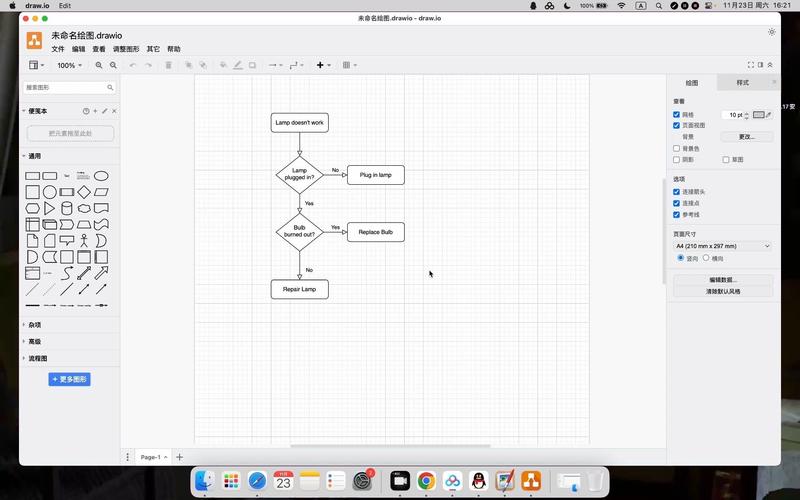The image size is (800, 500).
Task: Open the 100% zoom level dropdown
Action: coord(69,65)
